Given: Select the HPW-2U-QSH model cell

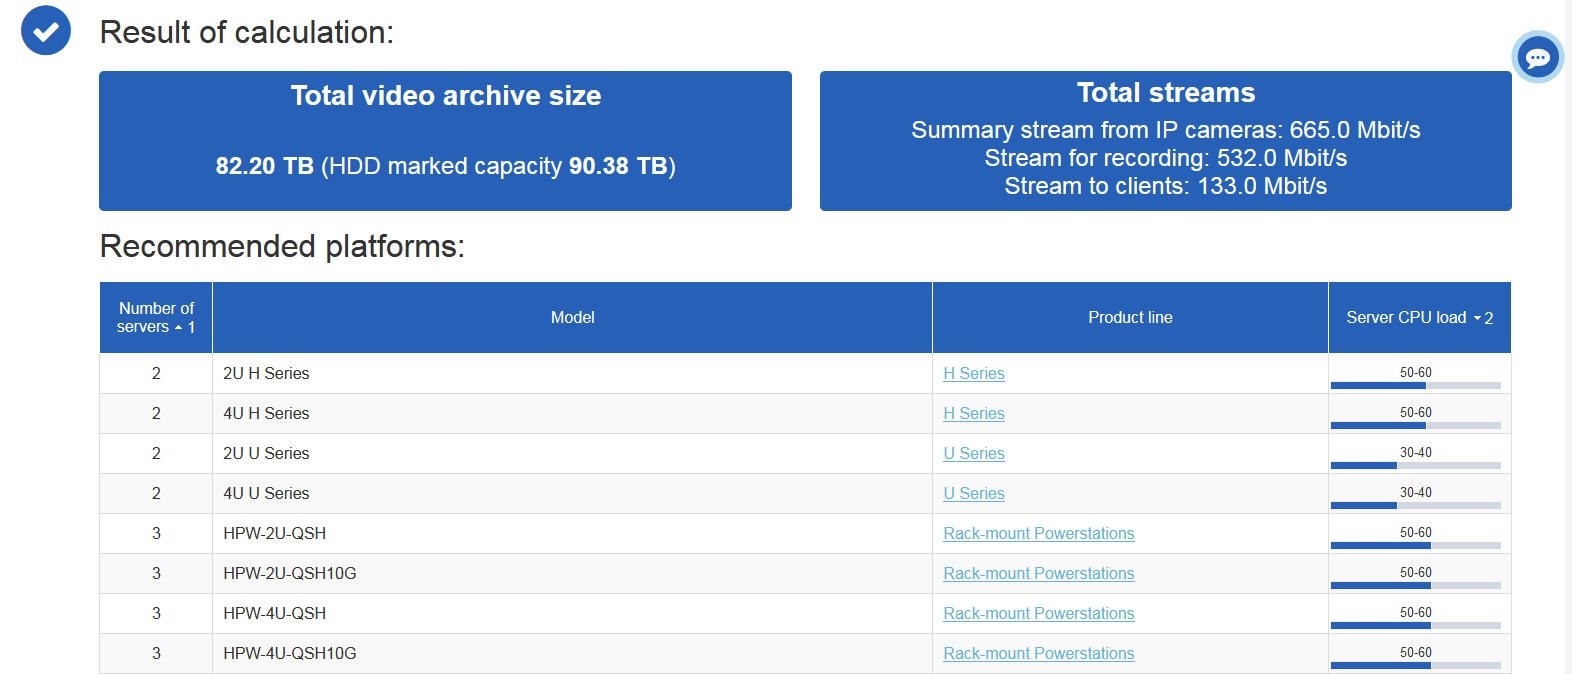Looking at the screenshot, I should tap(572, 533).
